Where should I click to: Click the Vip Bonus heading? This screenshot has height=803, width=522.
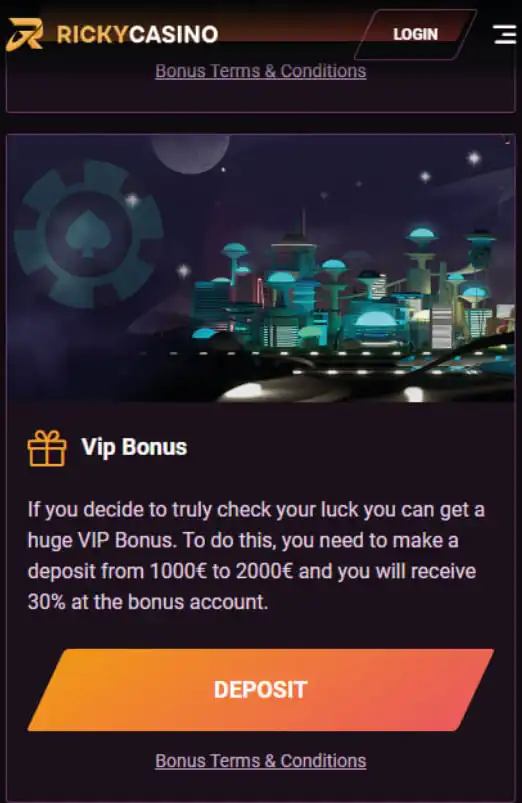134,447
